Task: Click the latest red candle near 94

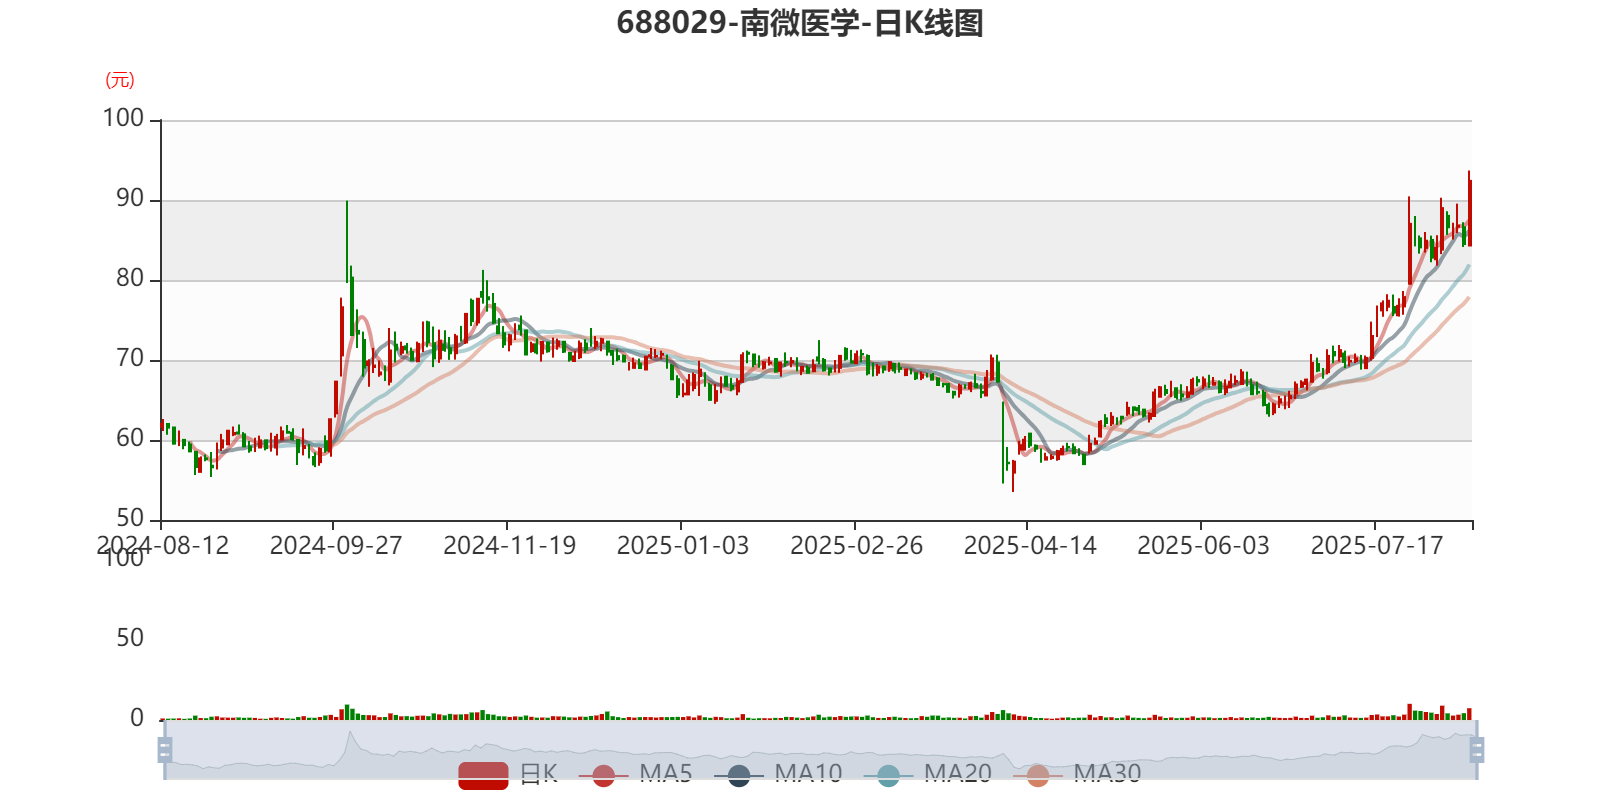Action: pos(1469,208)
